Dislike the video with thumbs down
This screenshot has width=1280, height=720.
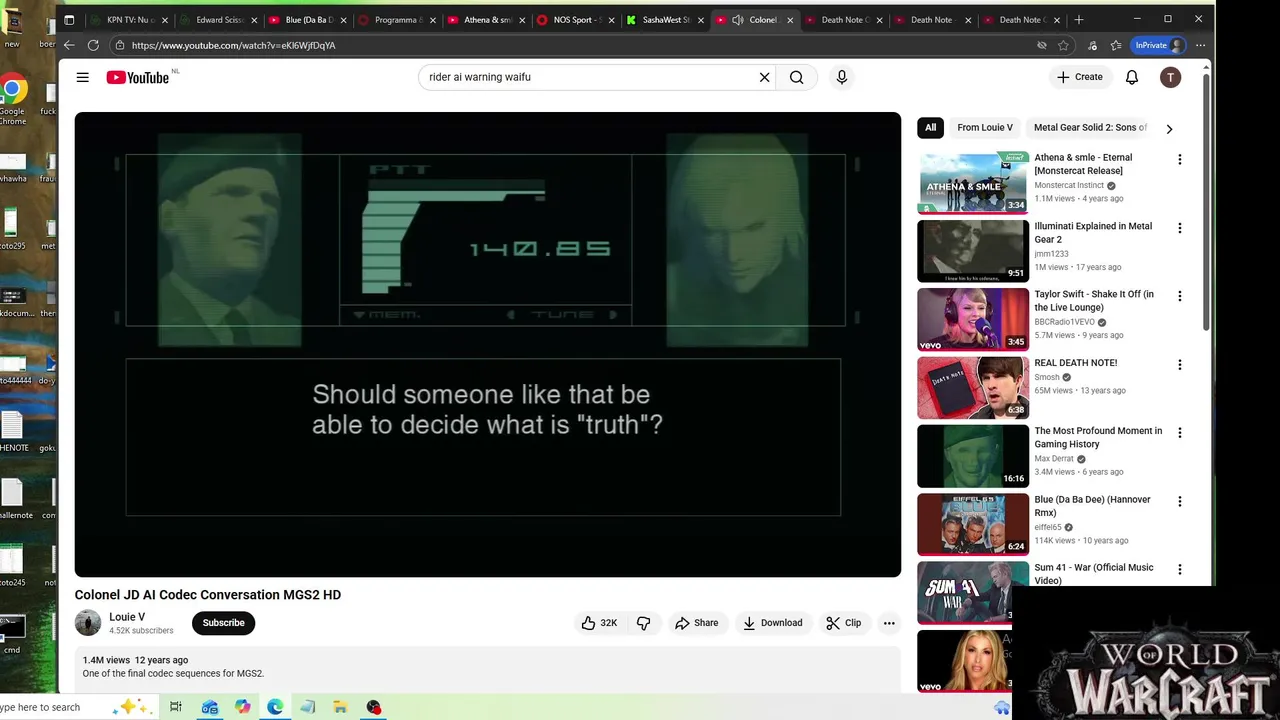coord(643,623)
